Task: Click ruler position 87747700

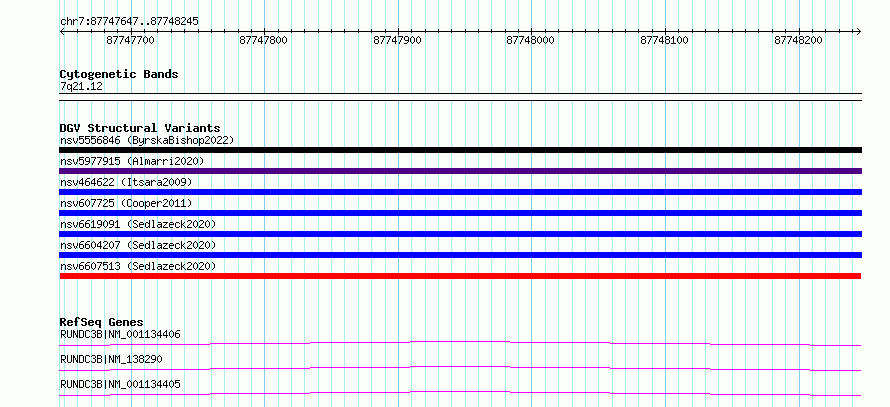Action: click(x=131, y=40)
